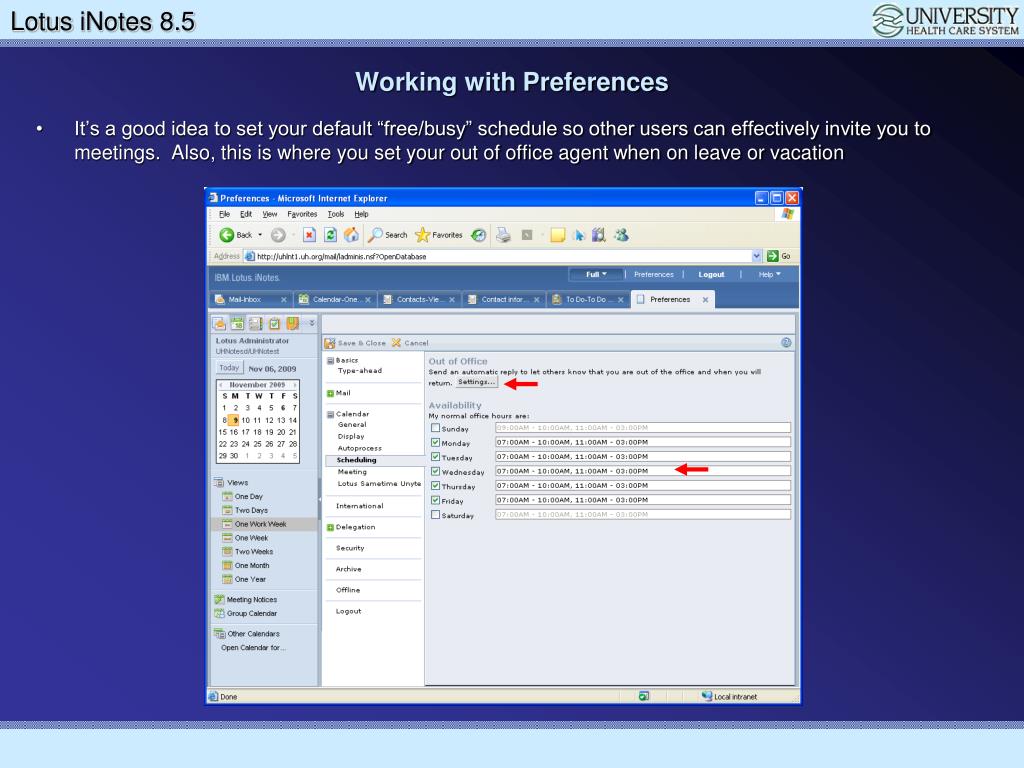Click the Cancel toolbar button
Image resolution: width=1024 pixels, height=768 pixels.
tap(409, 343)
